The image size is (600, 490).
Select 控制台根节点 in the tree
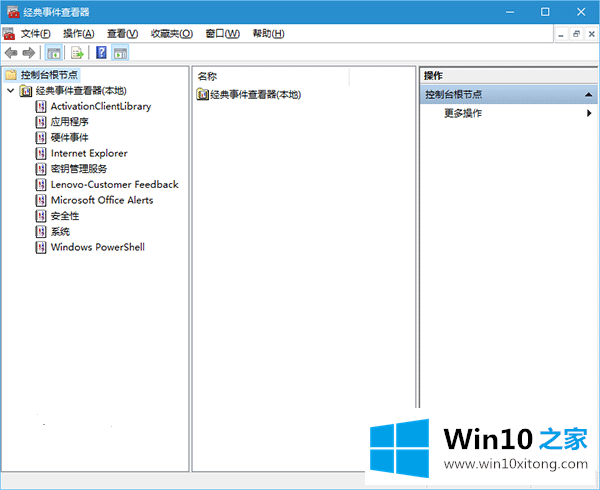[x=49, y=75]
